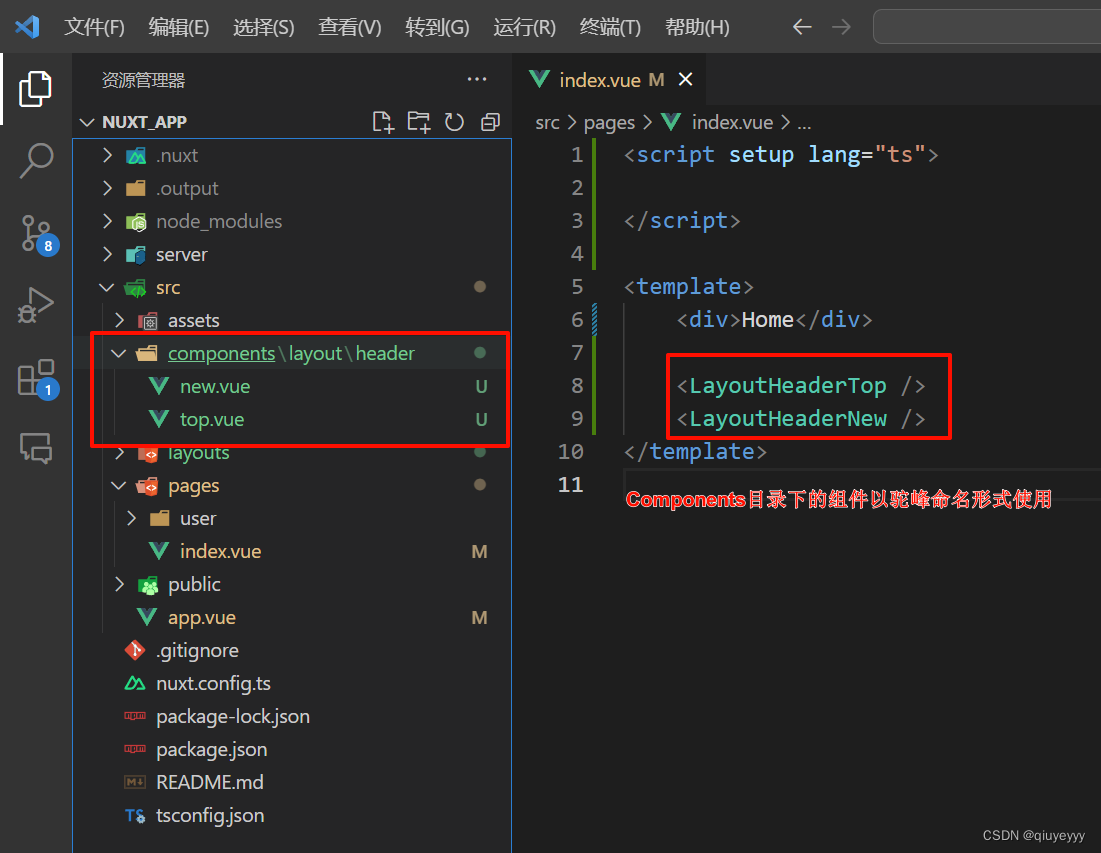Open the Run and Debug view
The height and width of the screenshot is (853, 1101).
pyautogui.click(x=35, y=305)
